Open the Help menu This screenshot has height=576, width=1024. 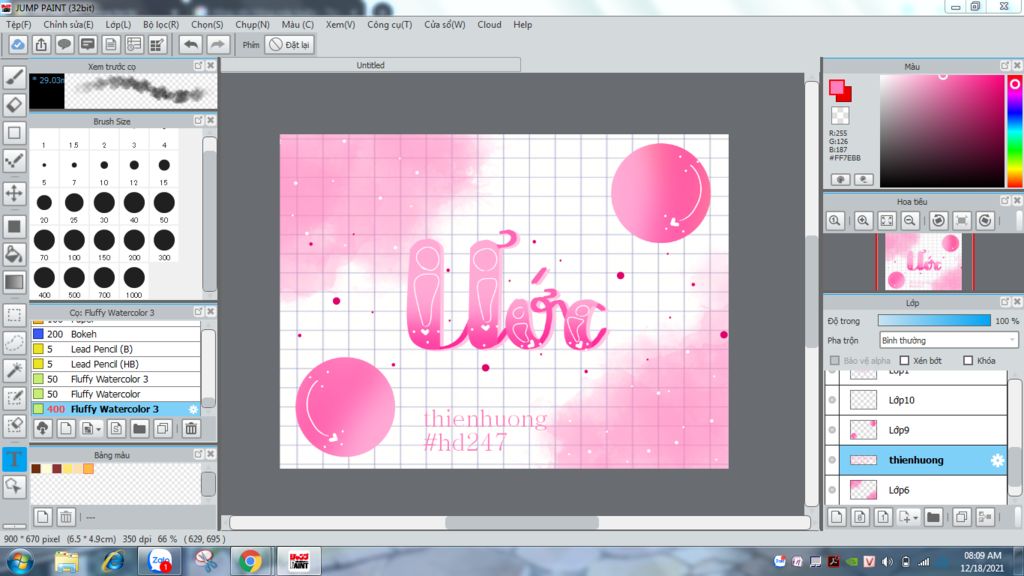[522, 25]
